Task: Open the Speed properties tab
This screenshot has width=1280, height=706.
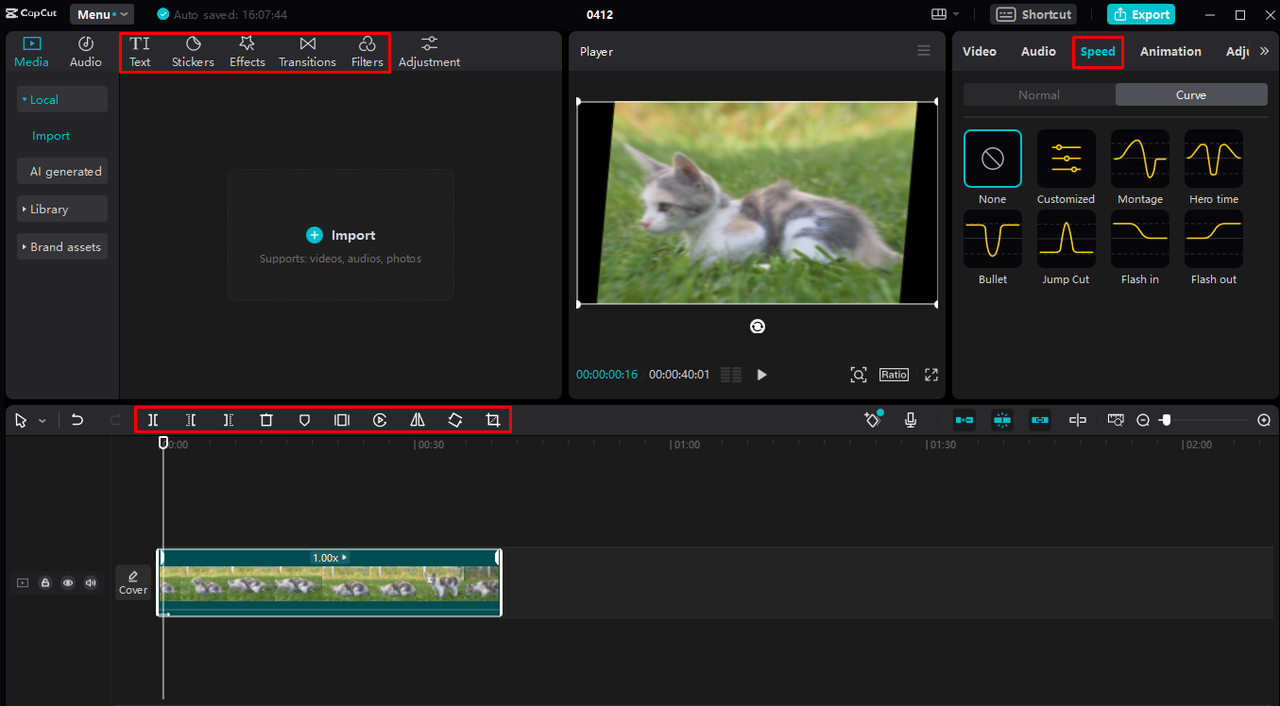Action: click(x=1098, y=51)
